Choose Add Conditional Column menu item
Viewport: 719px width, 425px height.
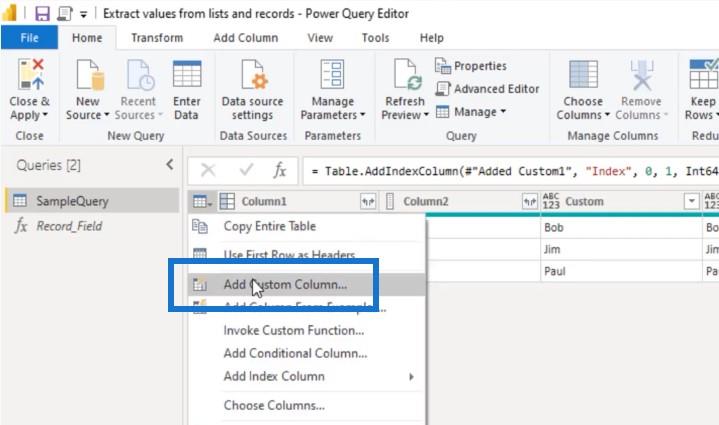(x=307, y=353)
